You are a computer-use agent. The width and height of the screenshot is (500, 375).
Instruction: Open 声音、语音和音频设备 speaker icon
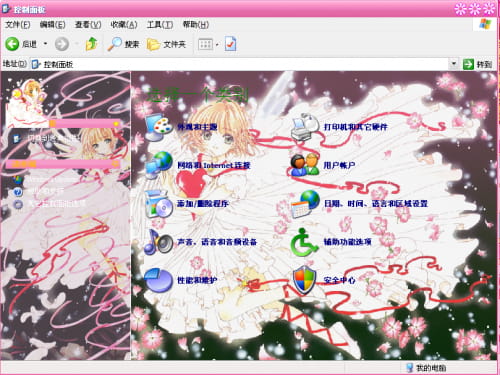[x=159, y=242]
